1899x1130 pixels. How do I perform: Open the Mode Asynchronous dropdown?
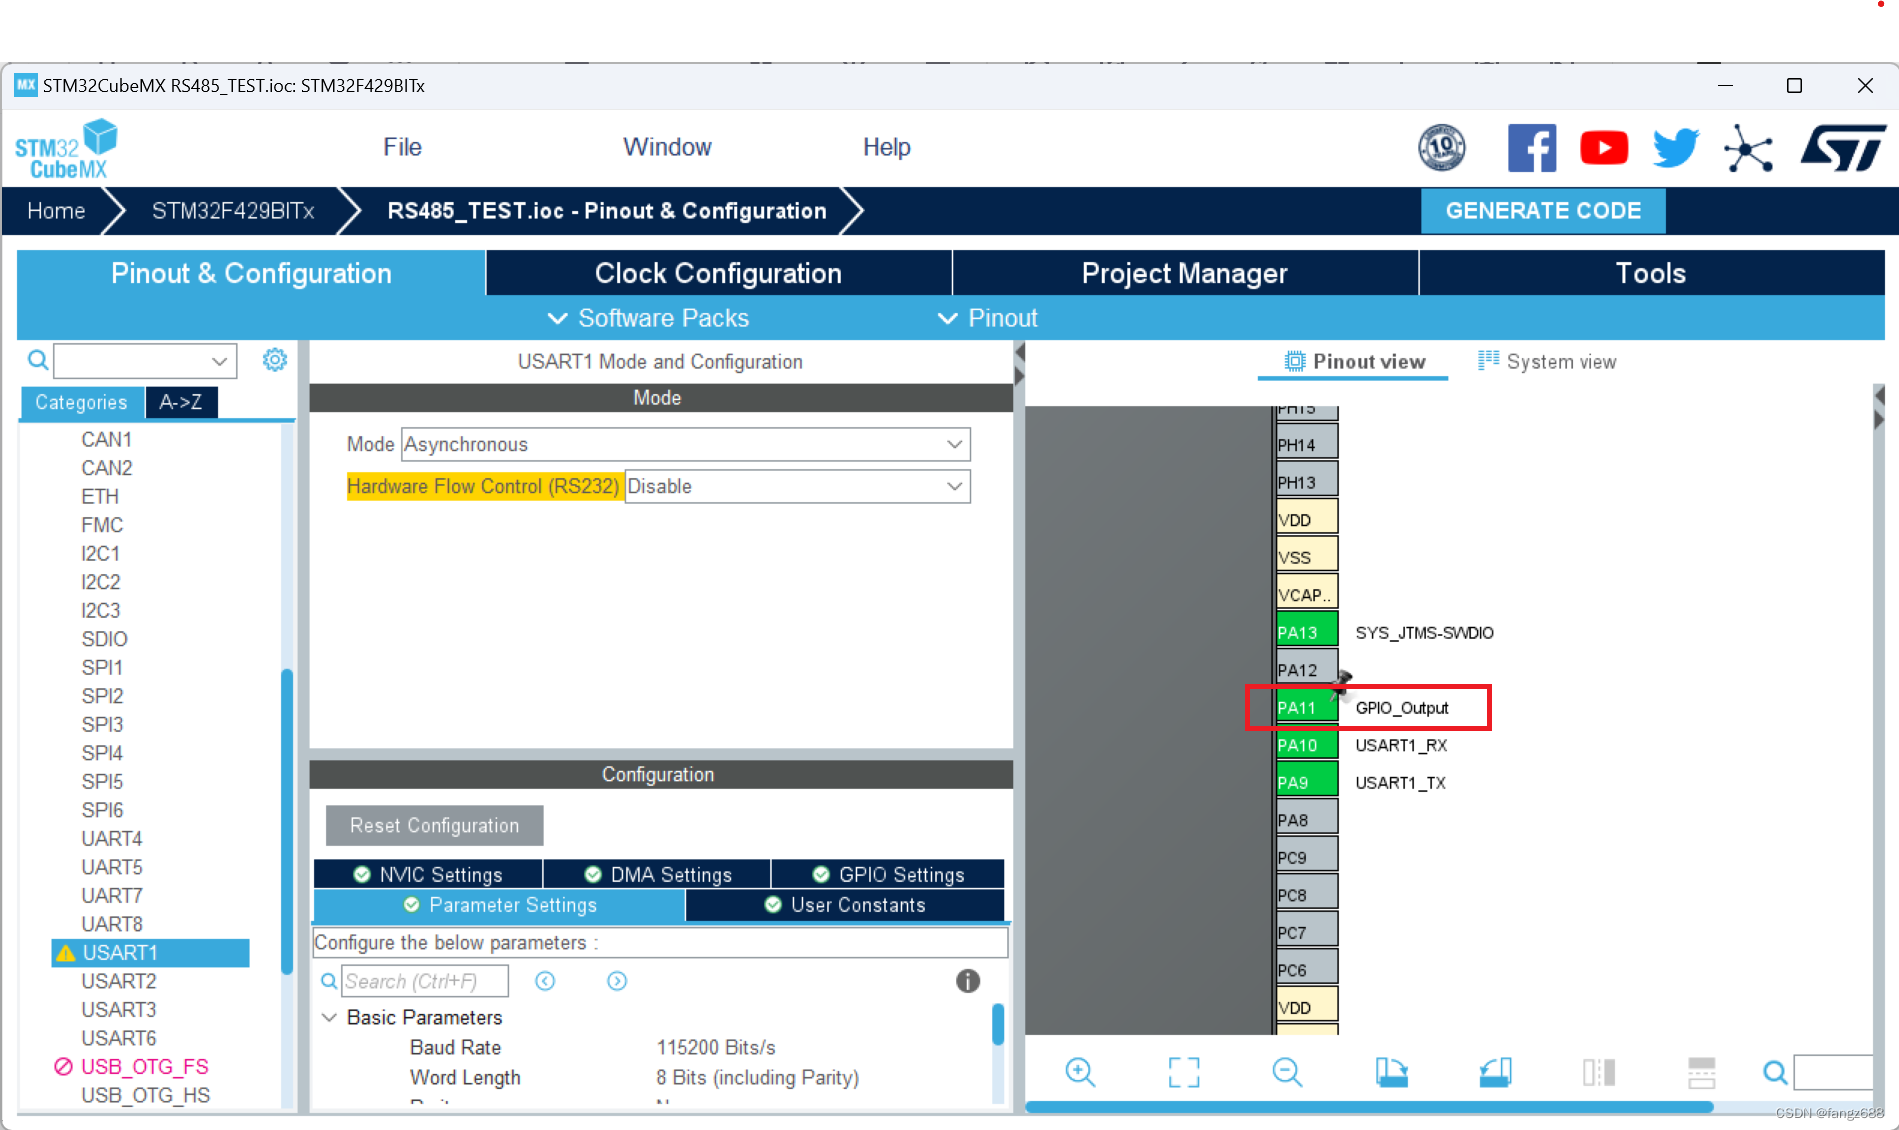(685, 444)
